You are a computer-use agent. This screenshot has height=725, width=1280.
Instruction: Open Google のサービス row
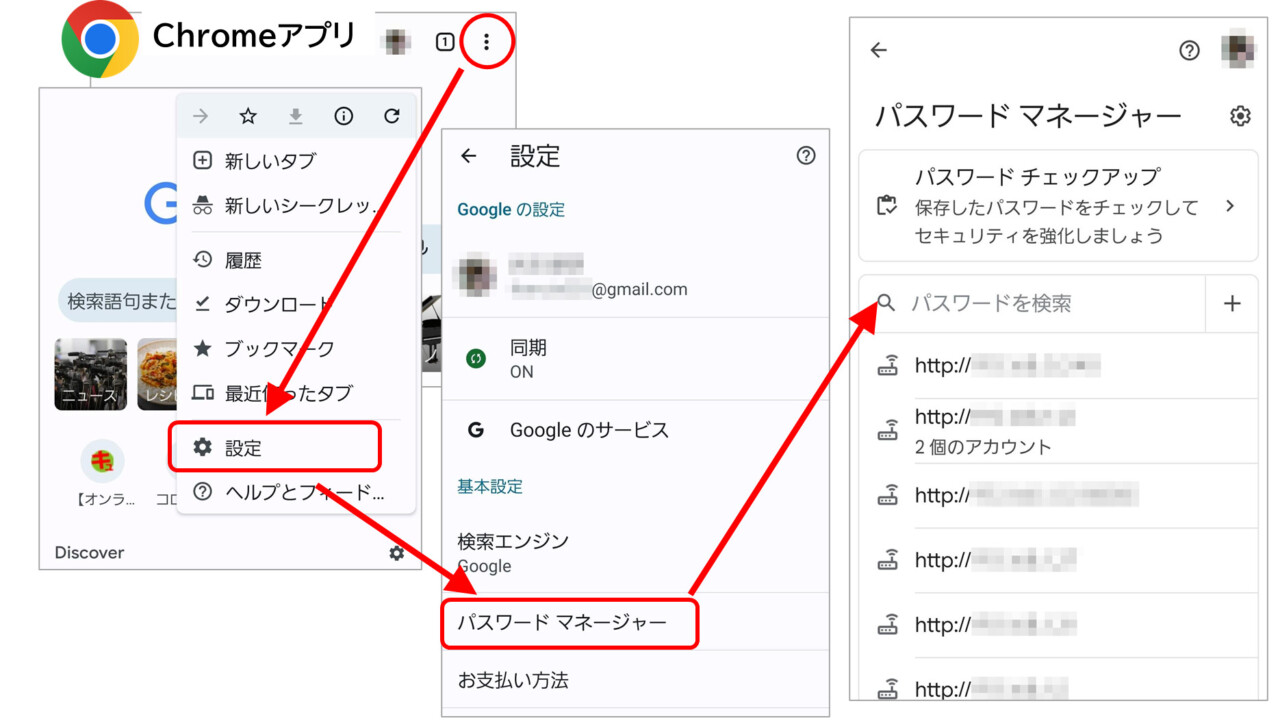click(x=635, y=430)
